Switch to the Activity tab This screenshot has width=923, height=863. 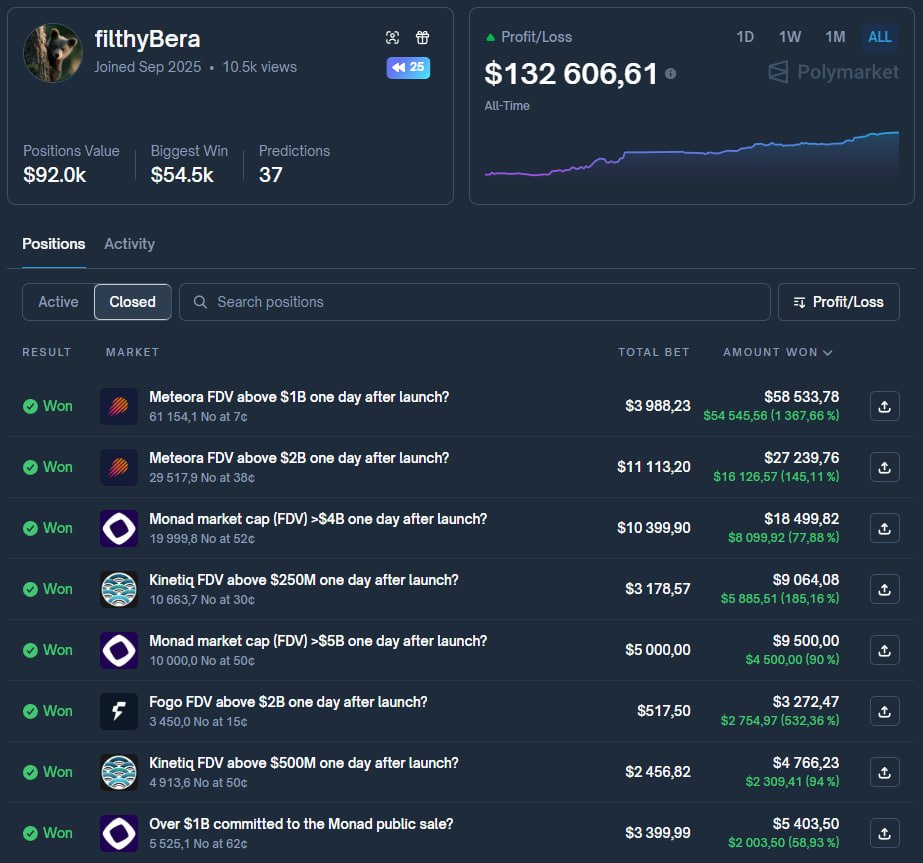(130, 244)
